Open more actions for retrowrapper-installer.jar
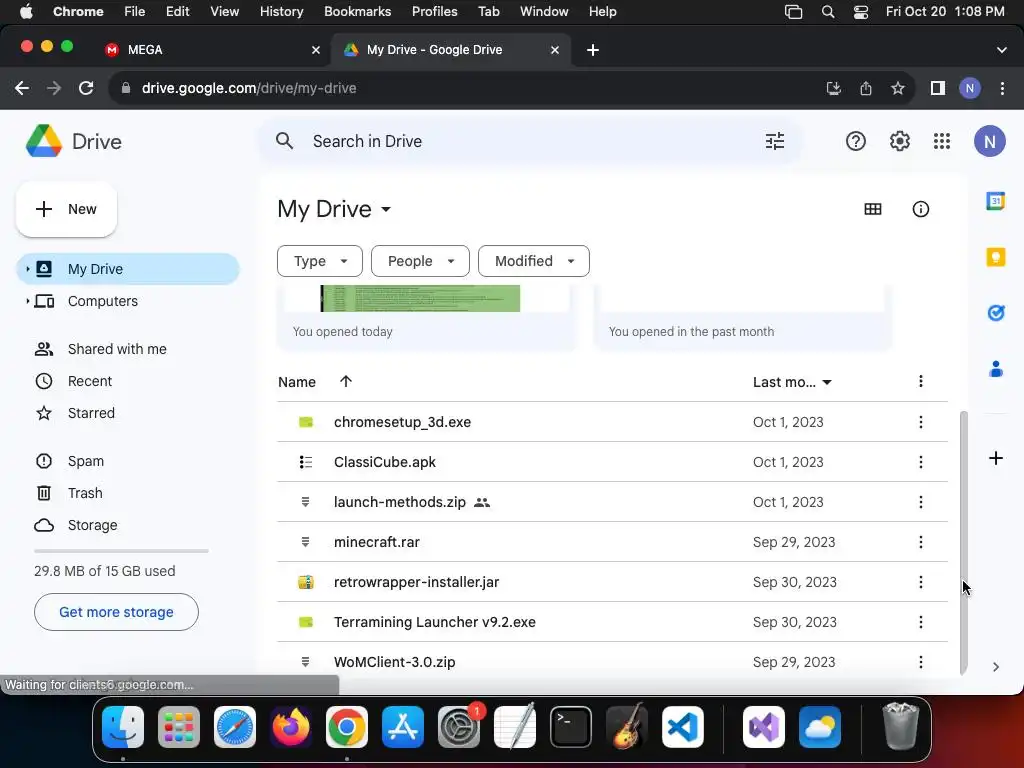Viewport: 1024px width, 768px height. pos(920,582)
